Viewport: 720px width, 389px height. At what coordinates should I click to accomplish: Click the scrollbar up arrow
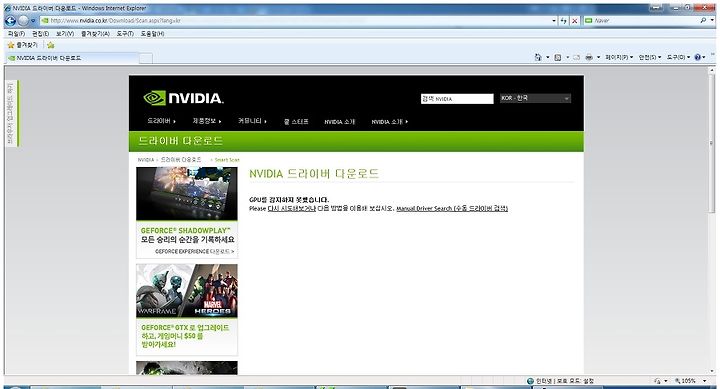[712, 70]
